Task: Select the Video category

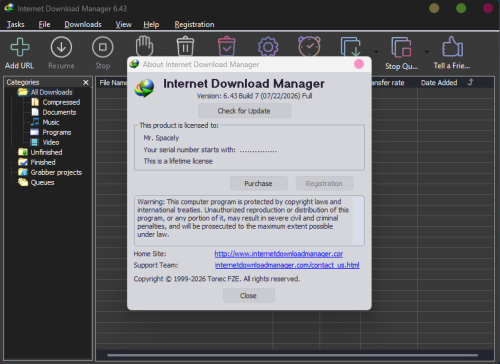Action: 51,142
